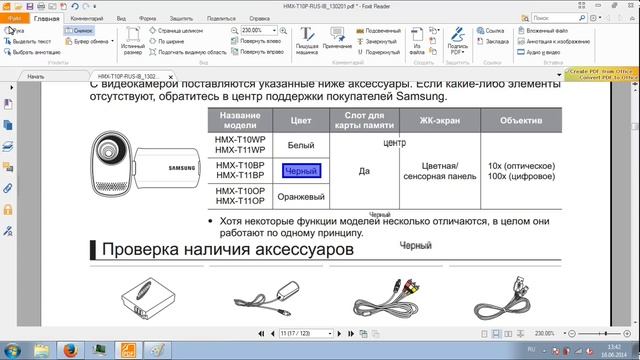The image size is (640, 360).
Task: Insert Image Annotation (Аннотация к изображению)
Action: click(554, 41)
